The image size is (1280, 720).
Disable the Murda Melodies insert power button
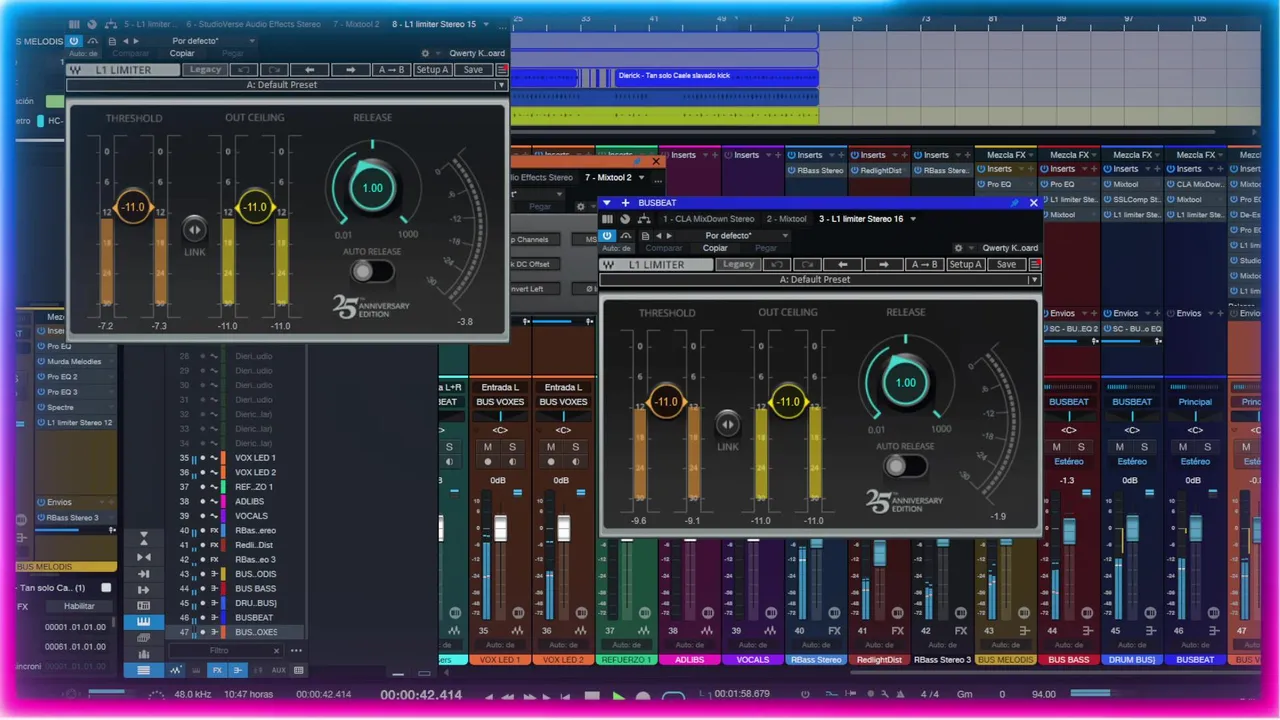click(41, 362)
